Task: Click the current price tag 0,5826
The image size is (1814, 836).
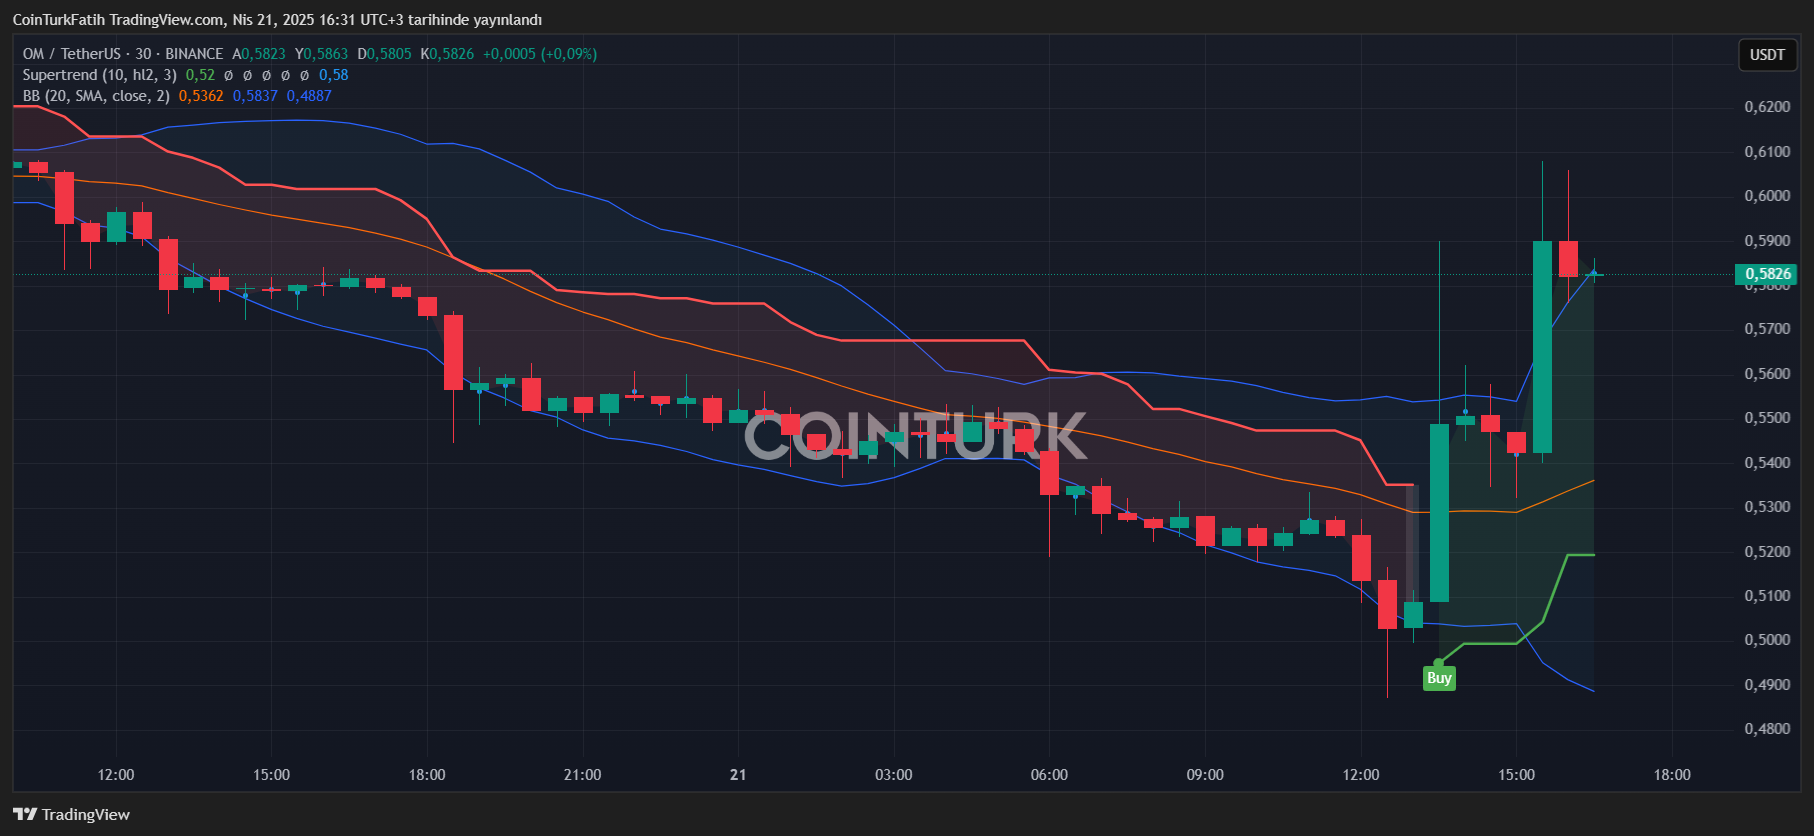Action: pyautogui.click(x=1767, y=274)
